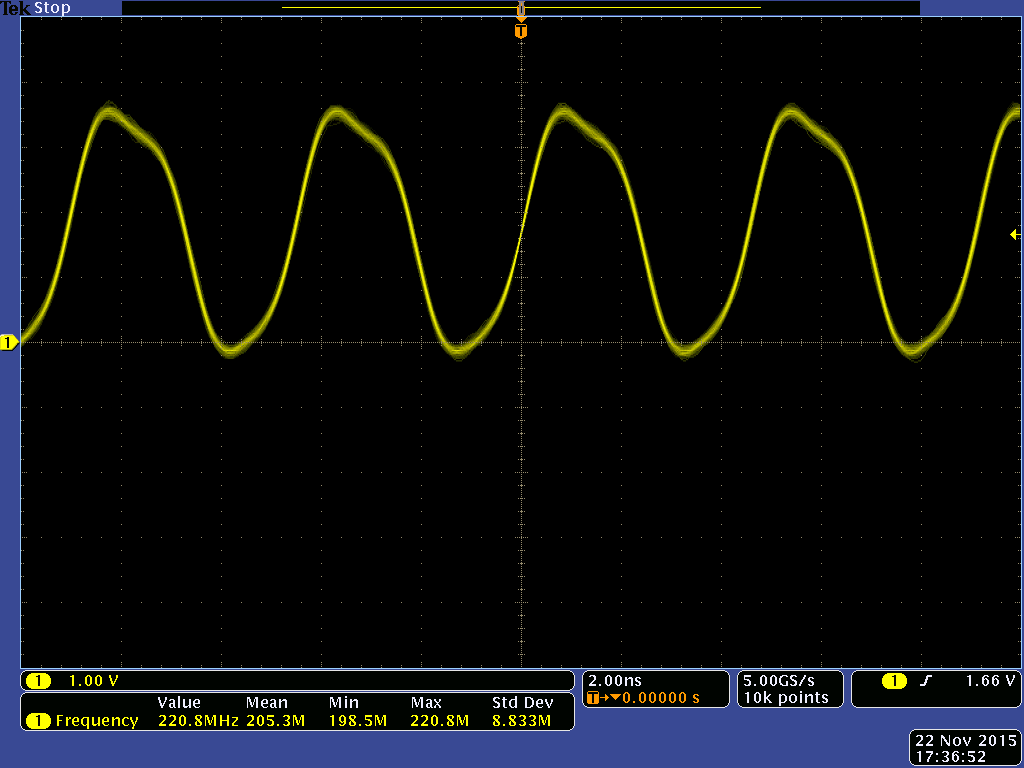Click the yellow trigger level arrow
The image size is (1024, 768).
pos(1015,234)
